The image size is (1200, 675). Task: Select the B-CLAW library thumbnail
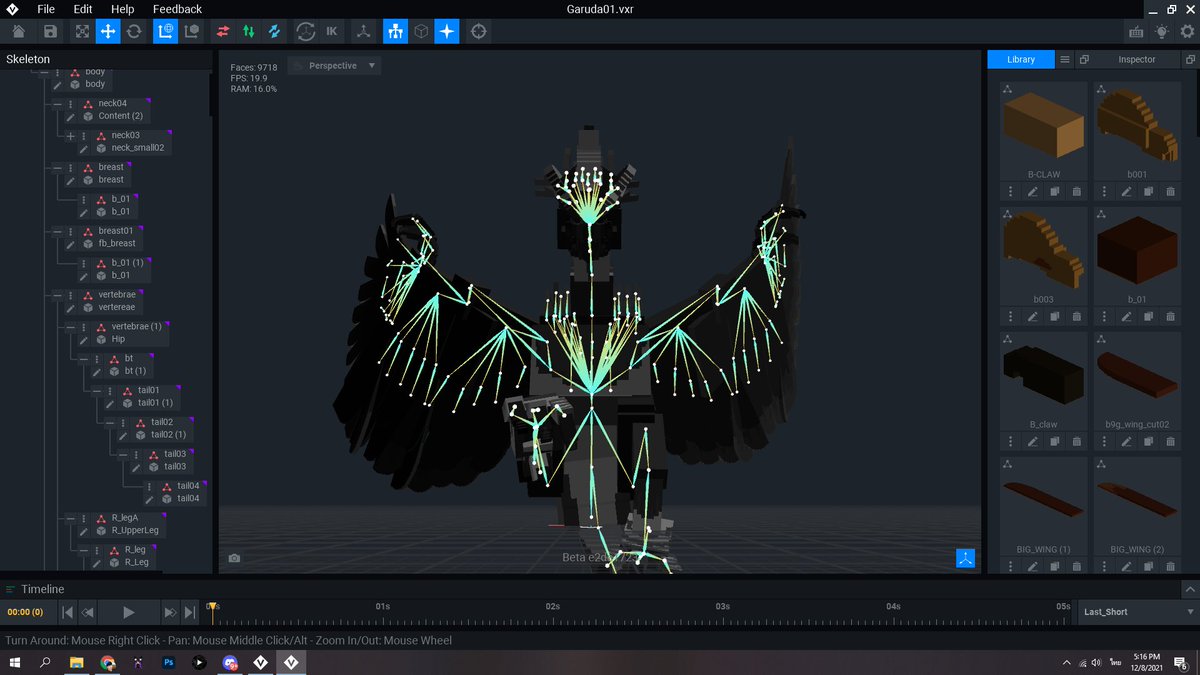[x=1043, y=125]
